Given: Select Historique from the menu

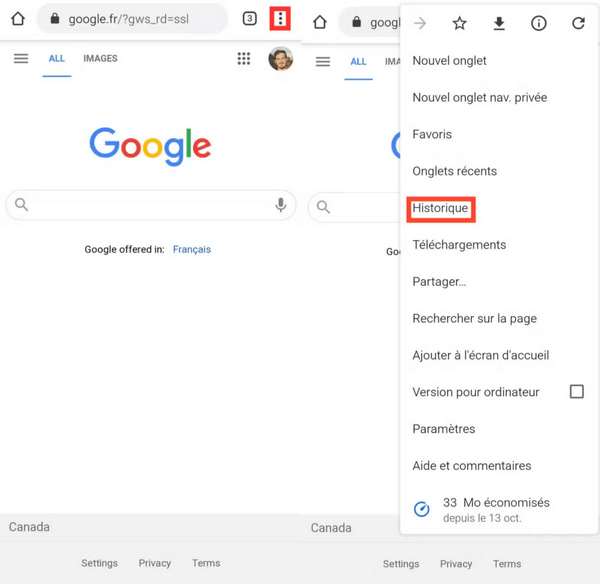Looking at the screenshot, I should point(441,208).
